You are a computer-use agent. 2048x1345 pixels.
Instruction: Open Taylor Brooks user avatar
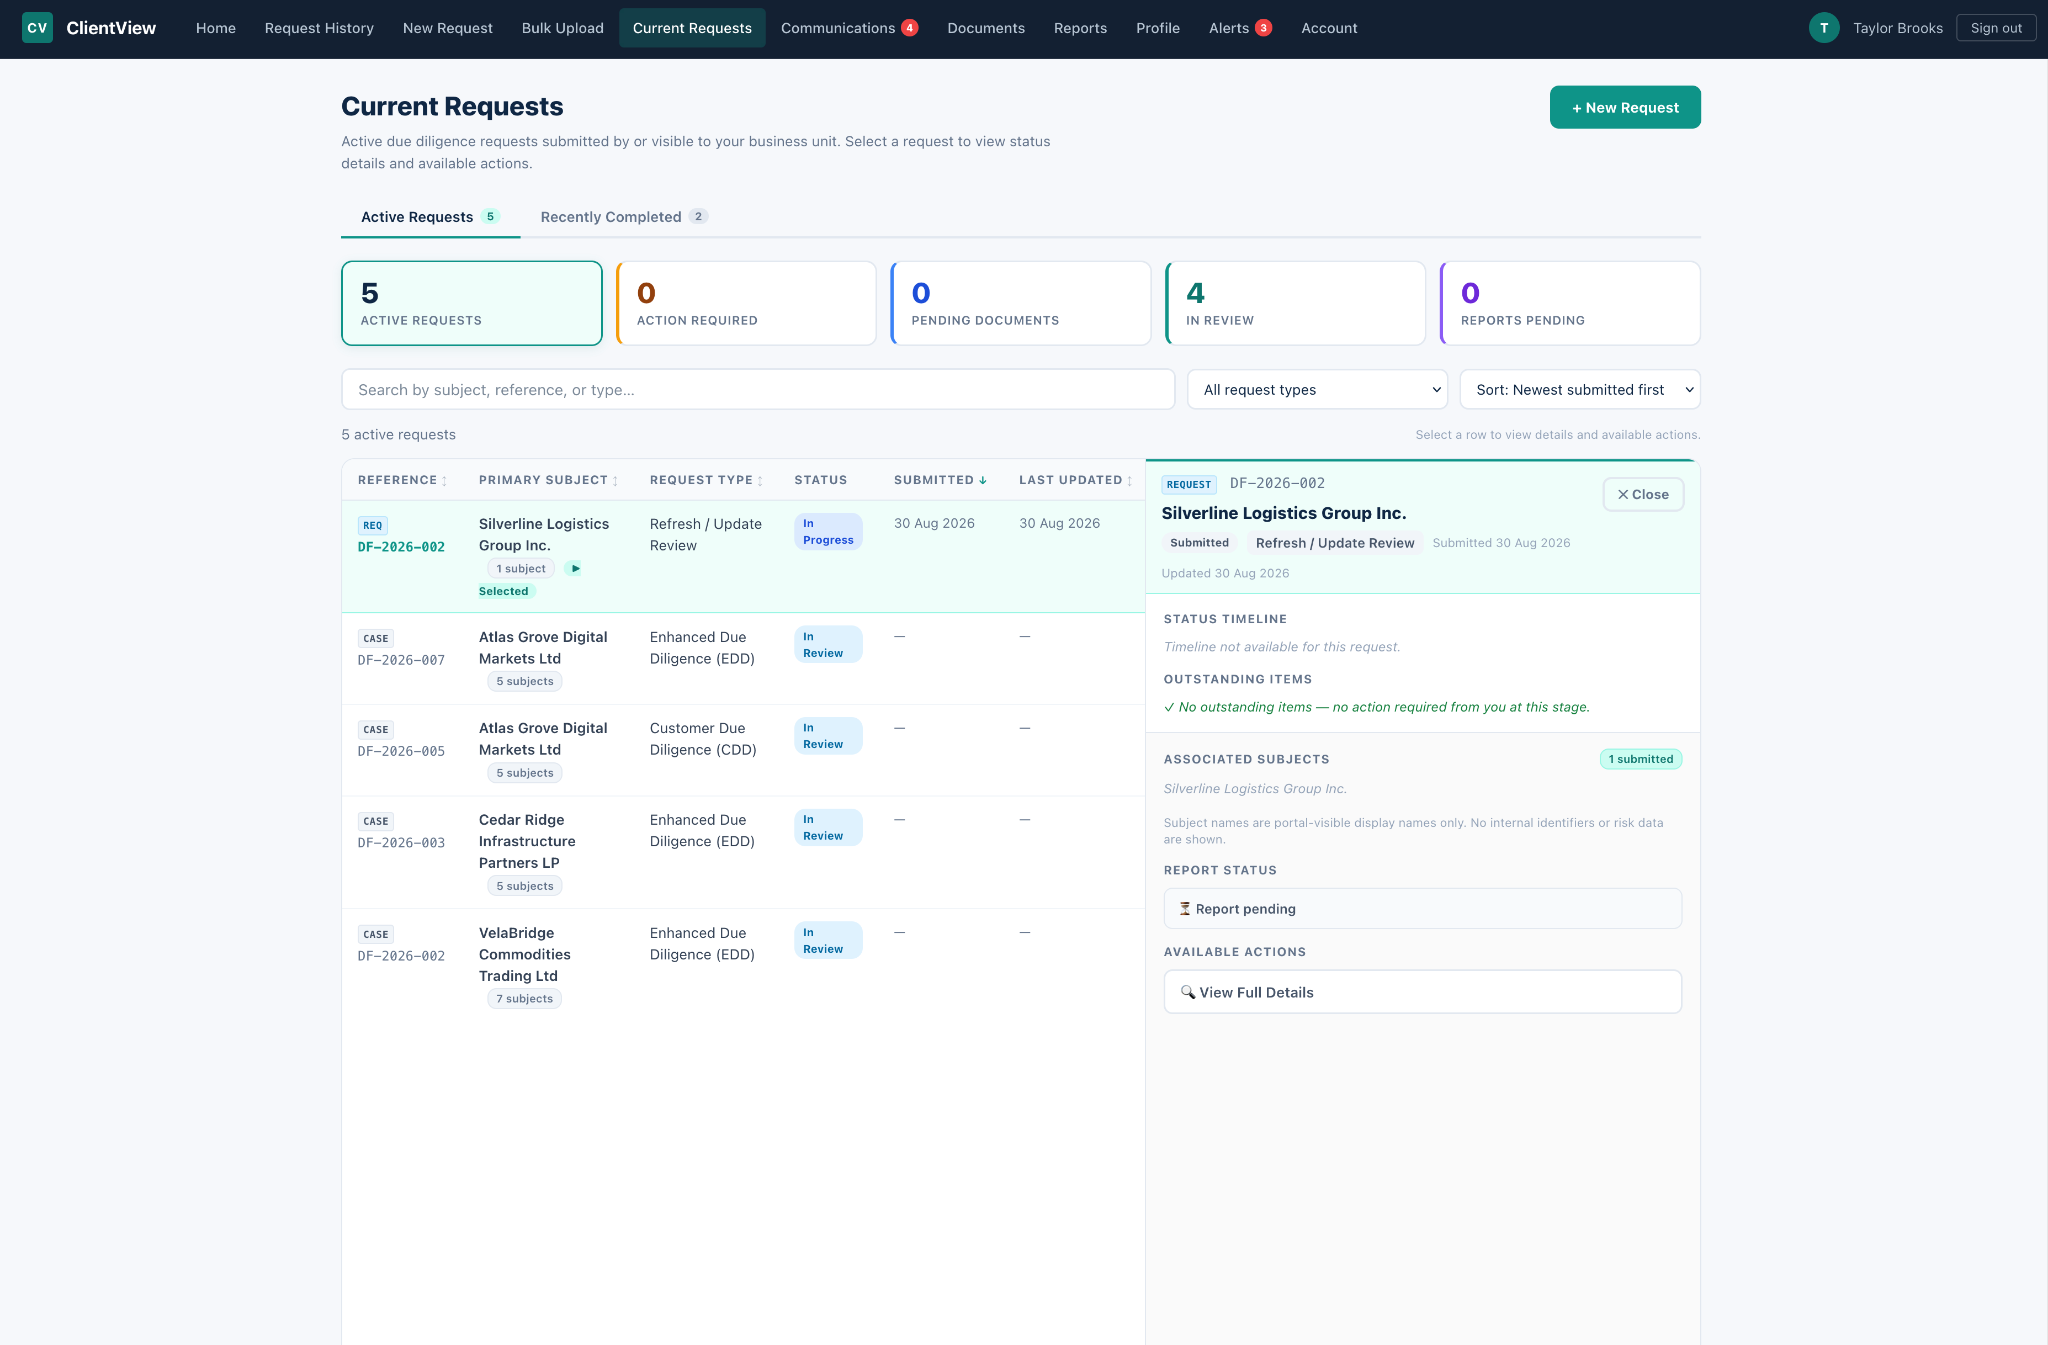(1824, 28)
